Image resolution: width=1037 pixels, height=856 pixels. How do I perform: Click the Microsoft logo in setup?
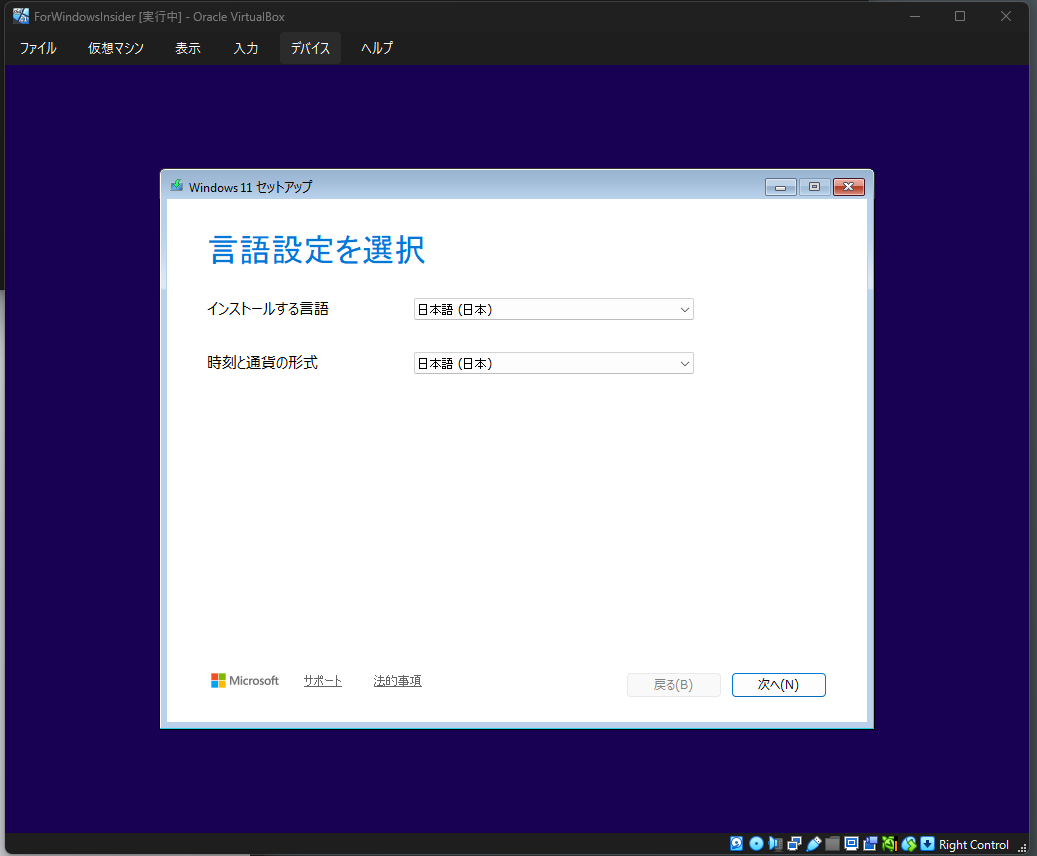pos(245,680)
